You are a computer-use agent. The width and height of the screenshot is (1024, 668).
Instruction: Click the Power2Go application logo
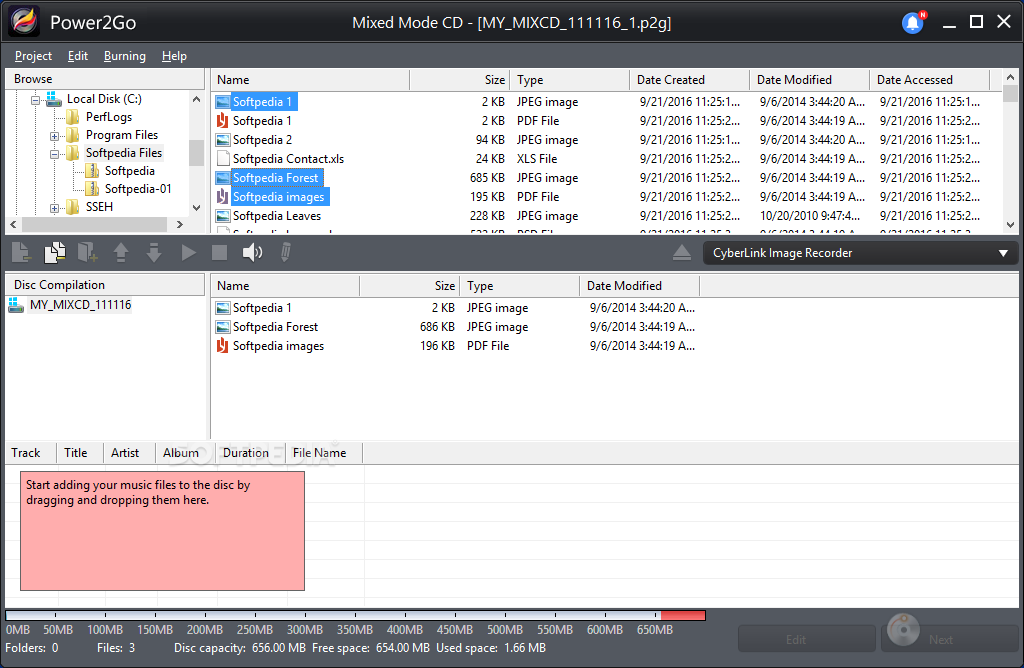pyautogui.click(x=24, y=22)
